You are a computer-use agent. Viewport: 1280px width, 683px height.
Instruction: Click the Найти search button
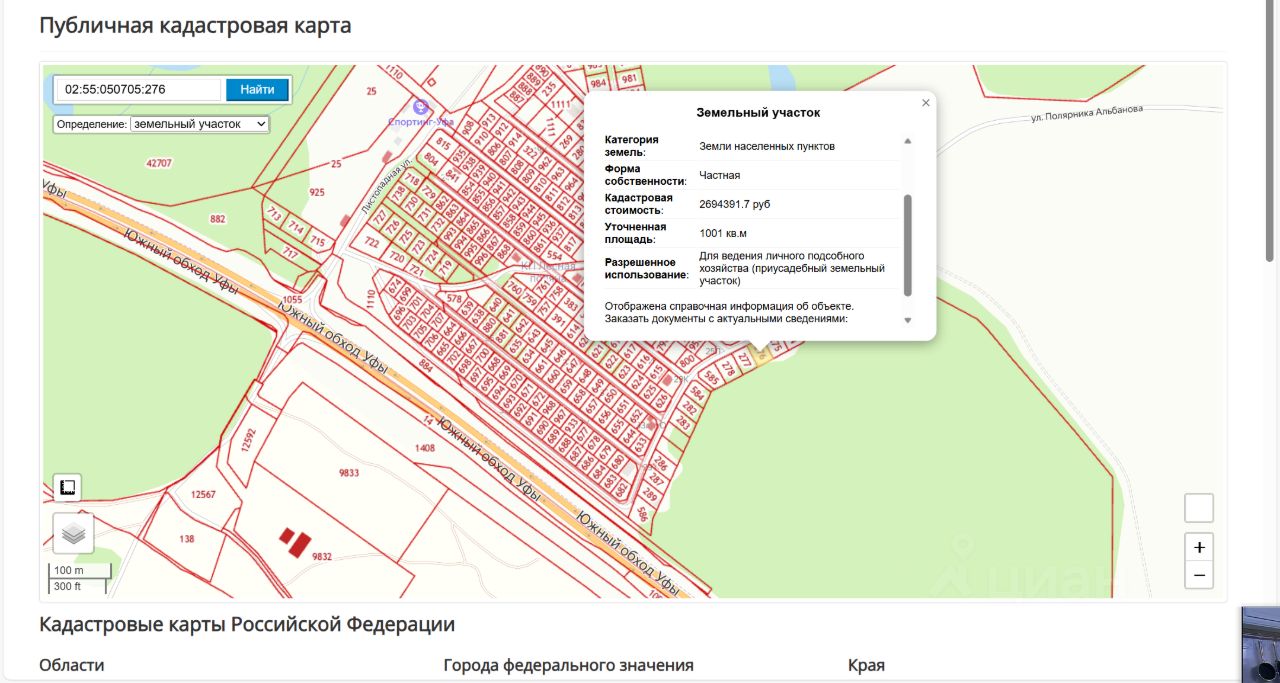257,89
